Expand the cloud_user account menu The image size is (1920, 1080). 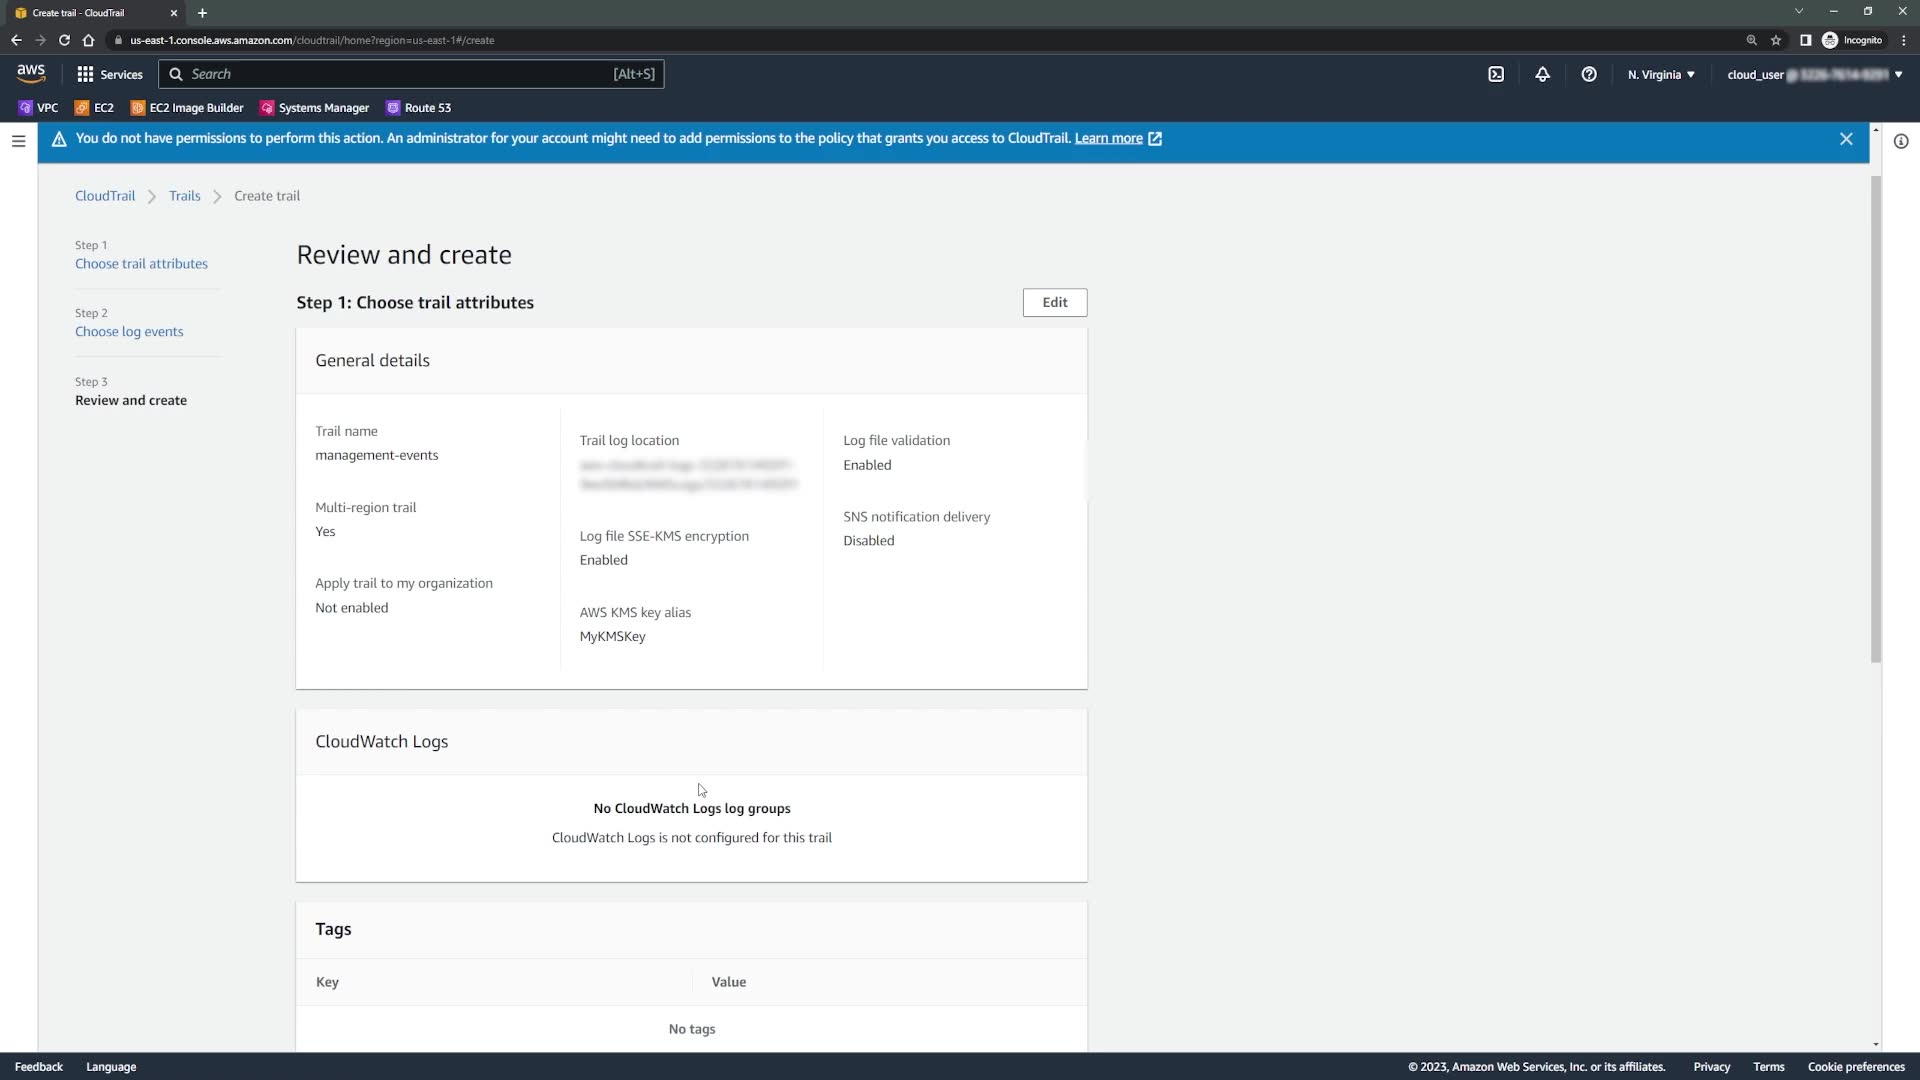pos(1814,74)
